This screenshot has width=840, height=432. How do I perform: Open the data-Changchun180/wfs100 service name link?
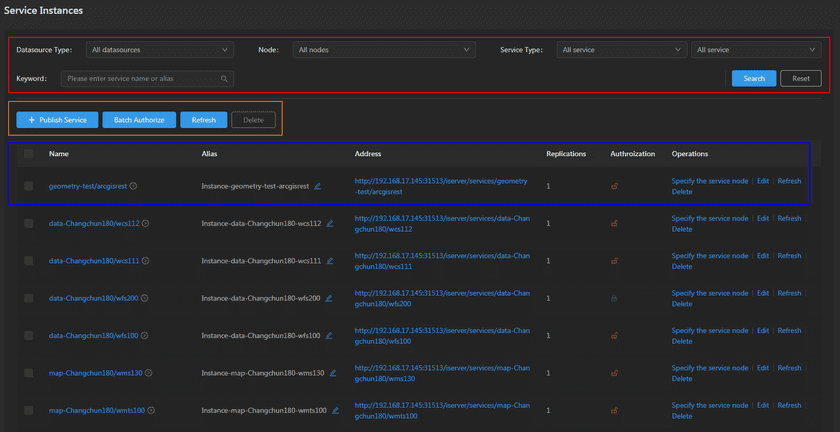94,335
